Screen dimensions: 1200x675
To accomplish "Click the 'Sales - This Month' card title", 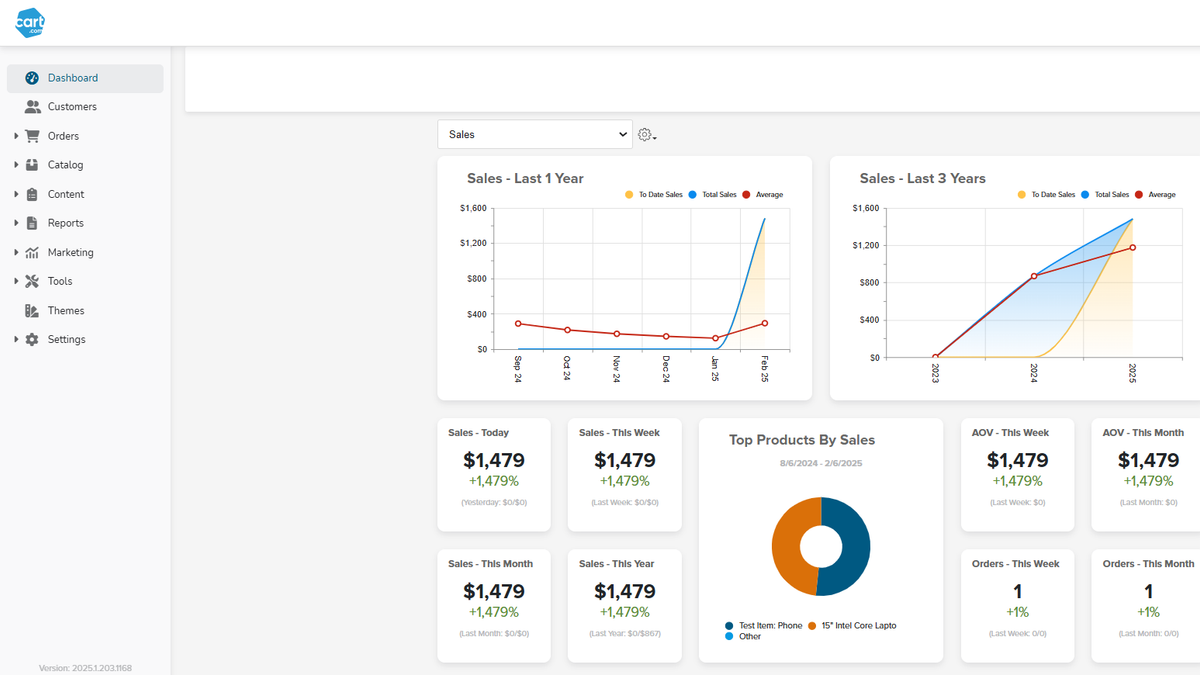I will click(490, 564).
